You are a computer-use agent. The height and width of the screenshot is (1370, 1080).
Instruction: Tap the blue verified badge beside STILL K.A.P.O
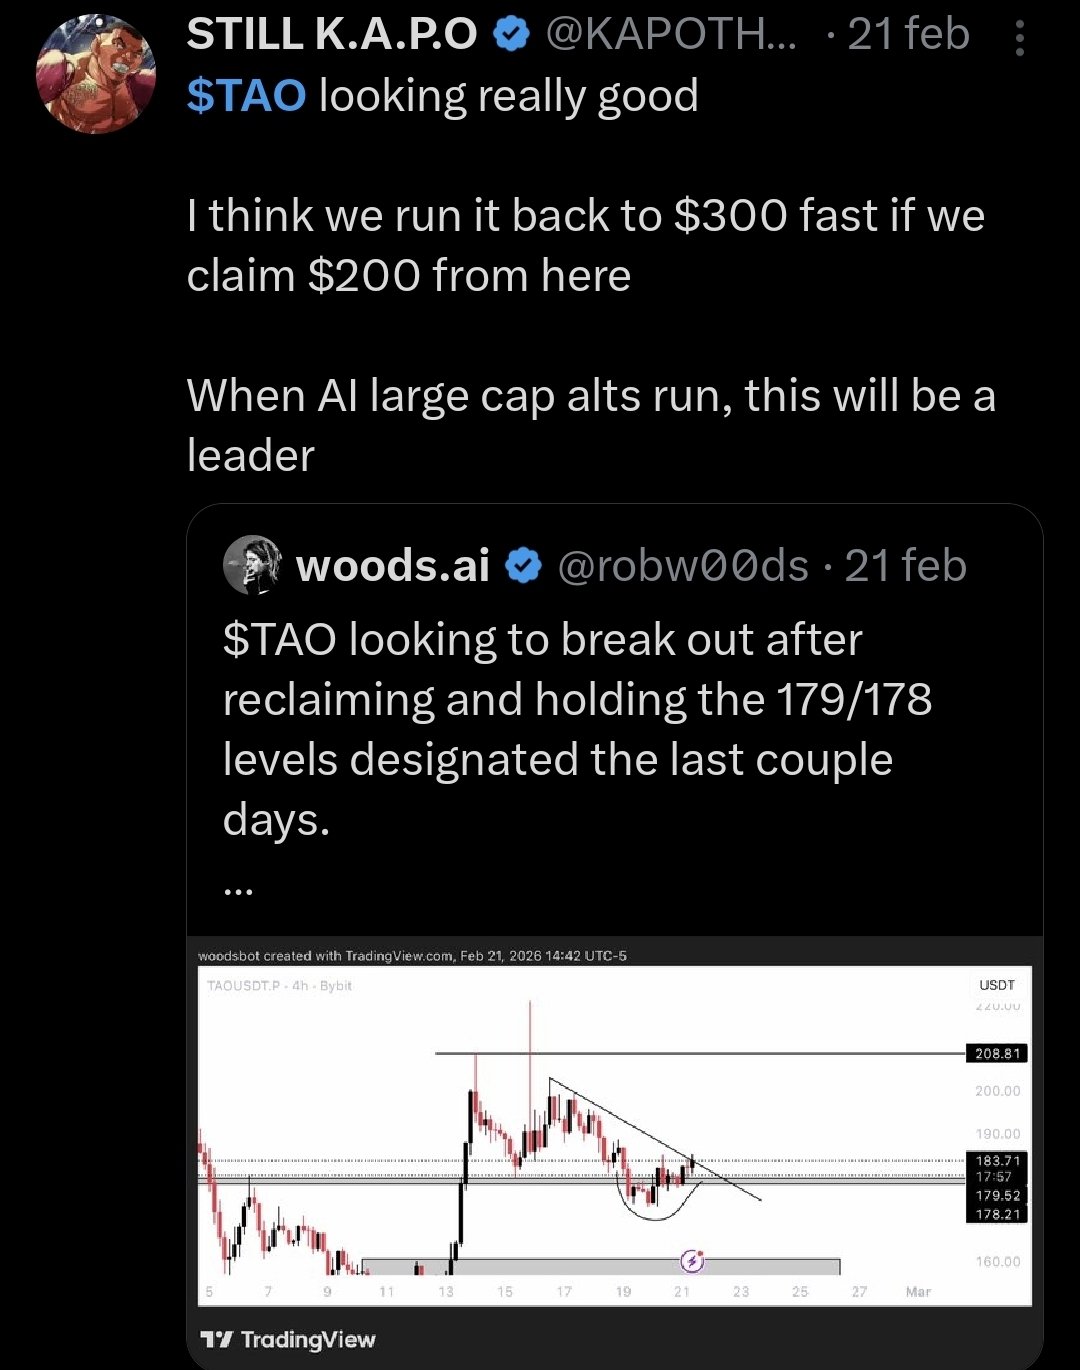click(x=511, y=36)
